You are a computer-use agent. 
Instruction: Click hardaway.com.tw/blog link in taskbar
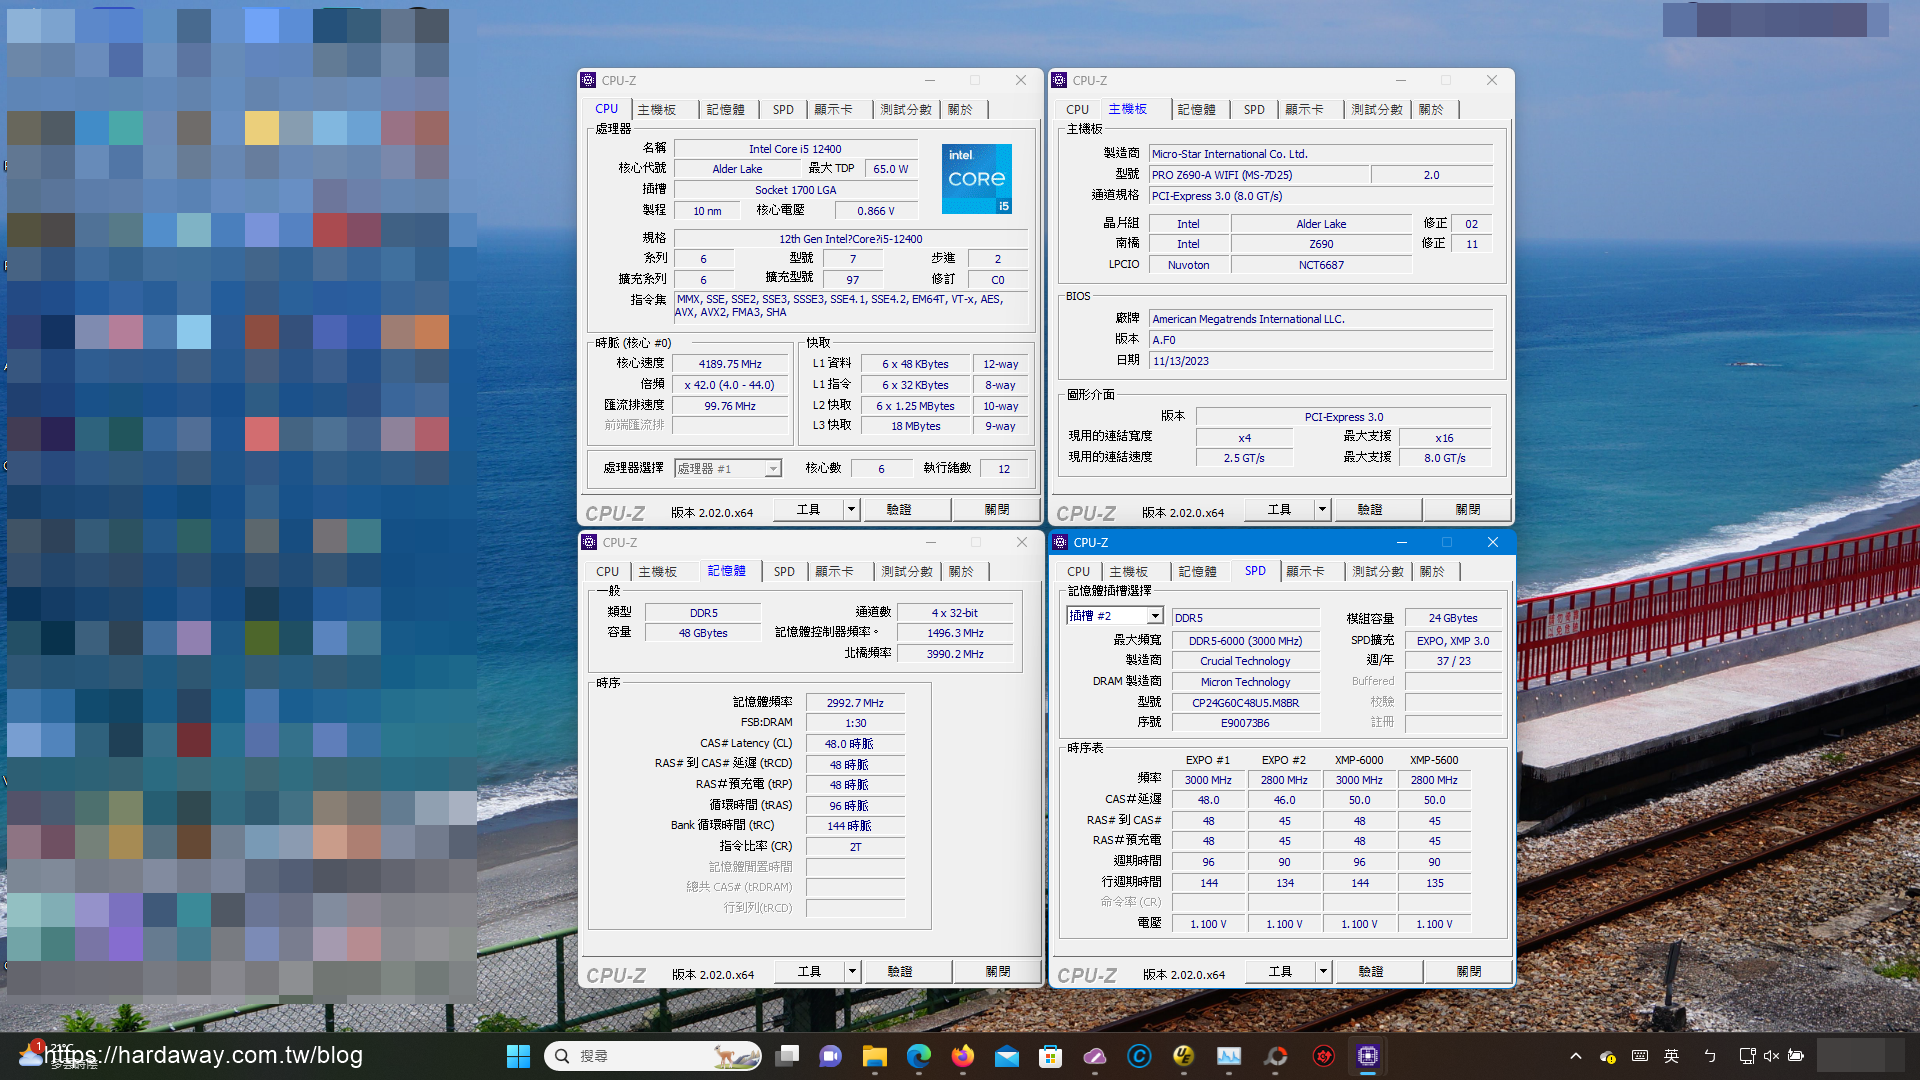[203, 1052]
